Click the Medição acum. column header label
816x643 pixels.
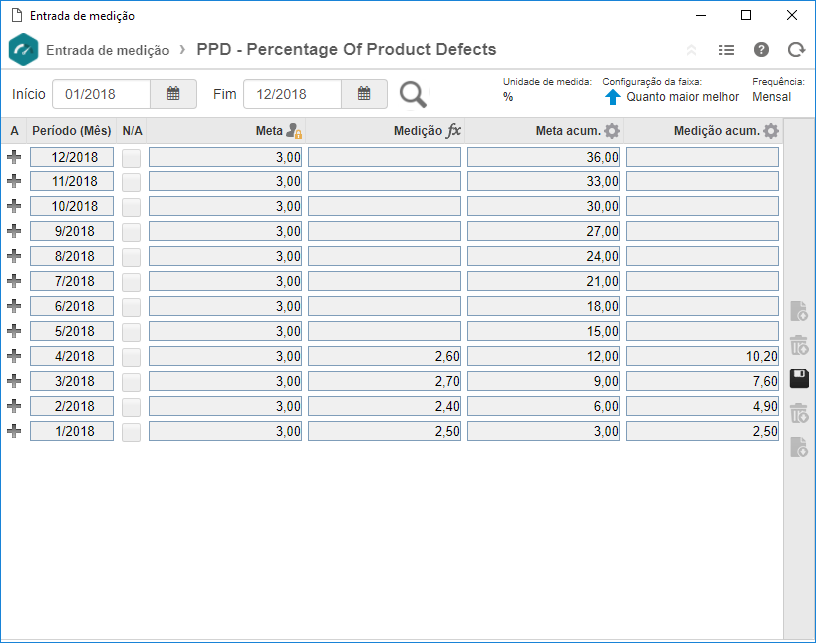tap(717, 131)
